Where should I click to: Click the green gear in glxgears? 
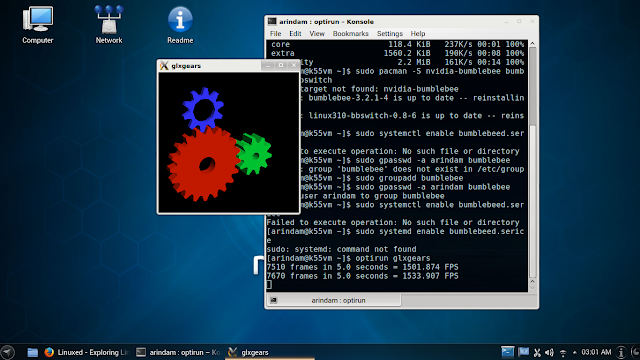point(254,153)
